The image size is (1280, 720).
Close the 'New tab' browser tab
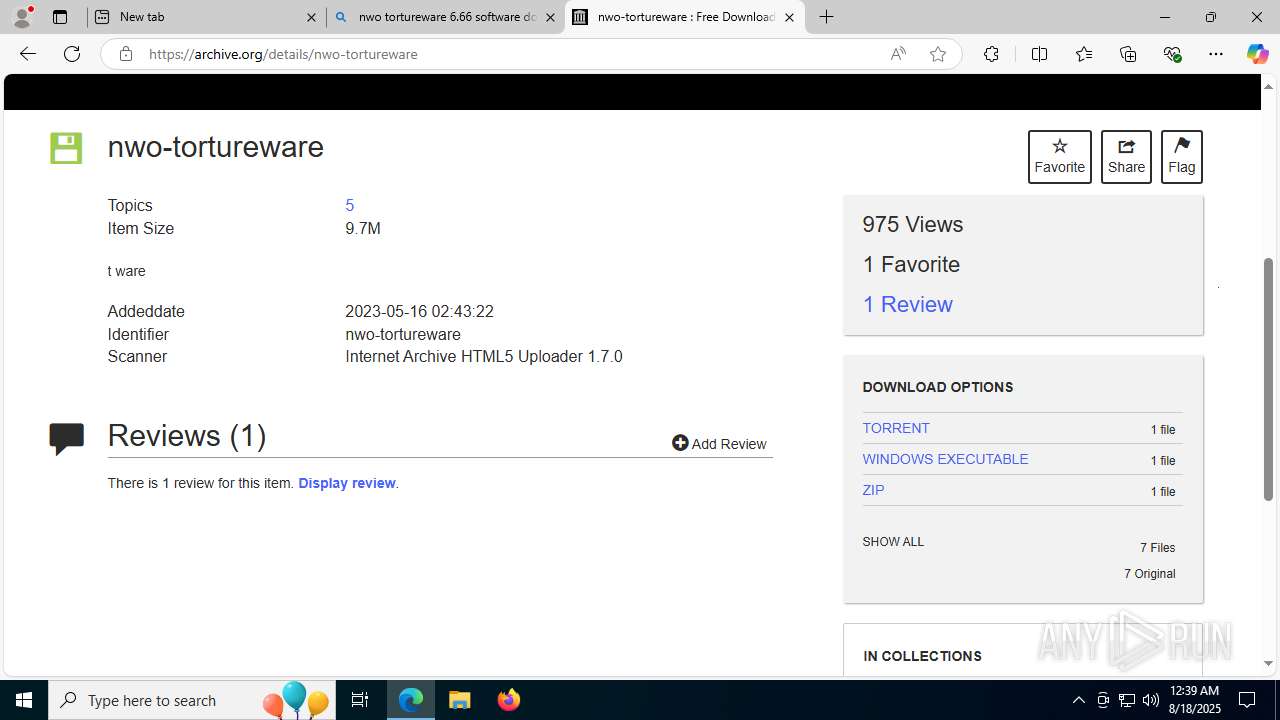[x=311, y=17]
